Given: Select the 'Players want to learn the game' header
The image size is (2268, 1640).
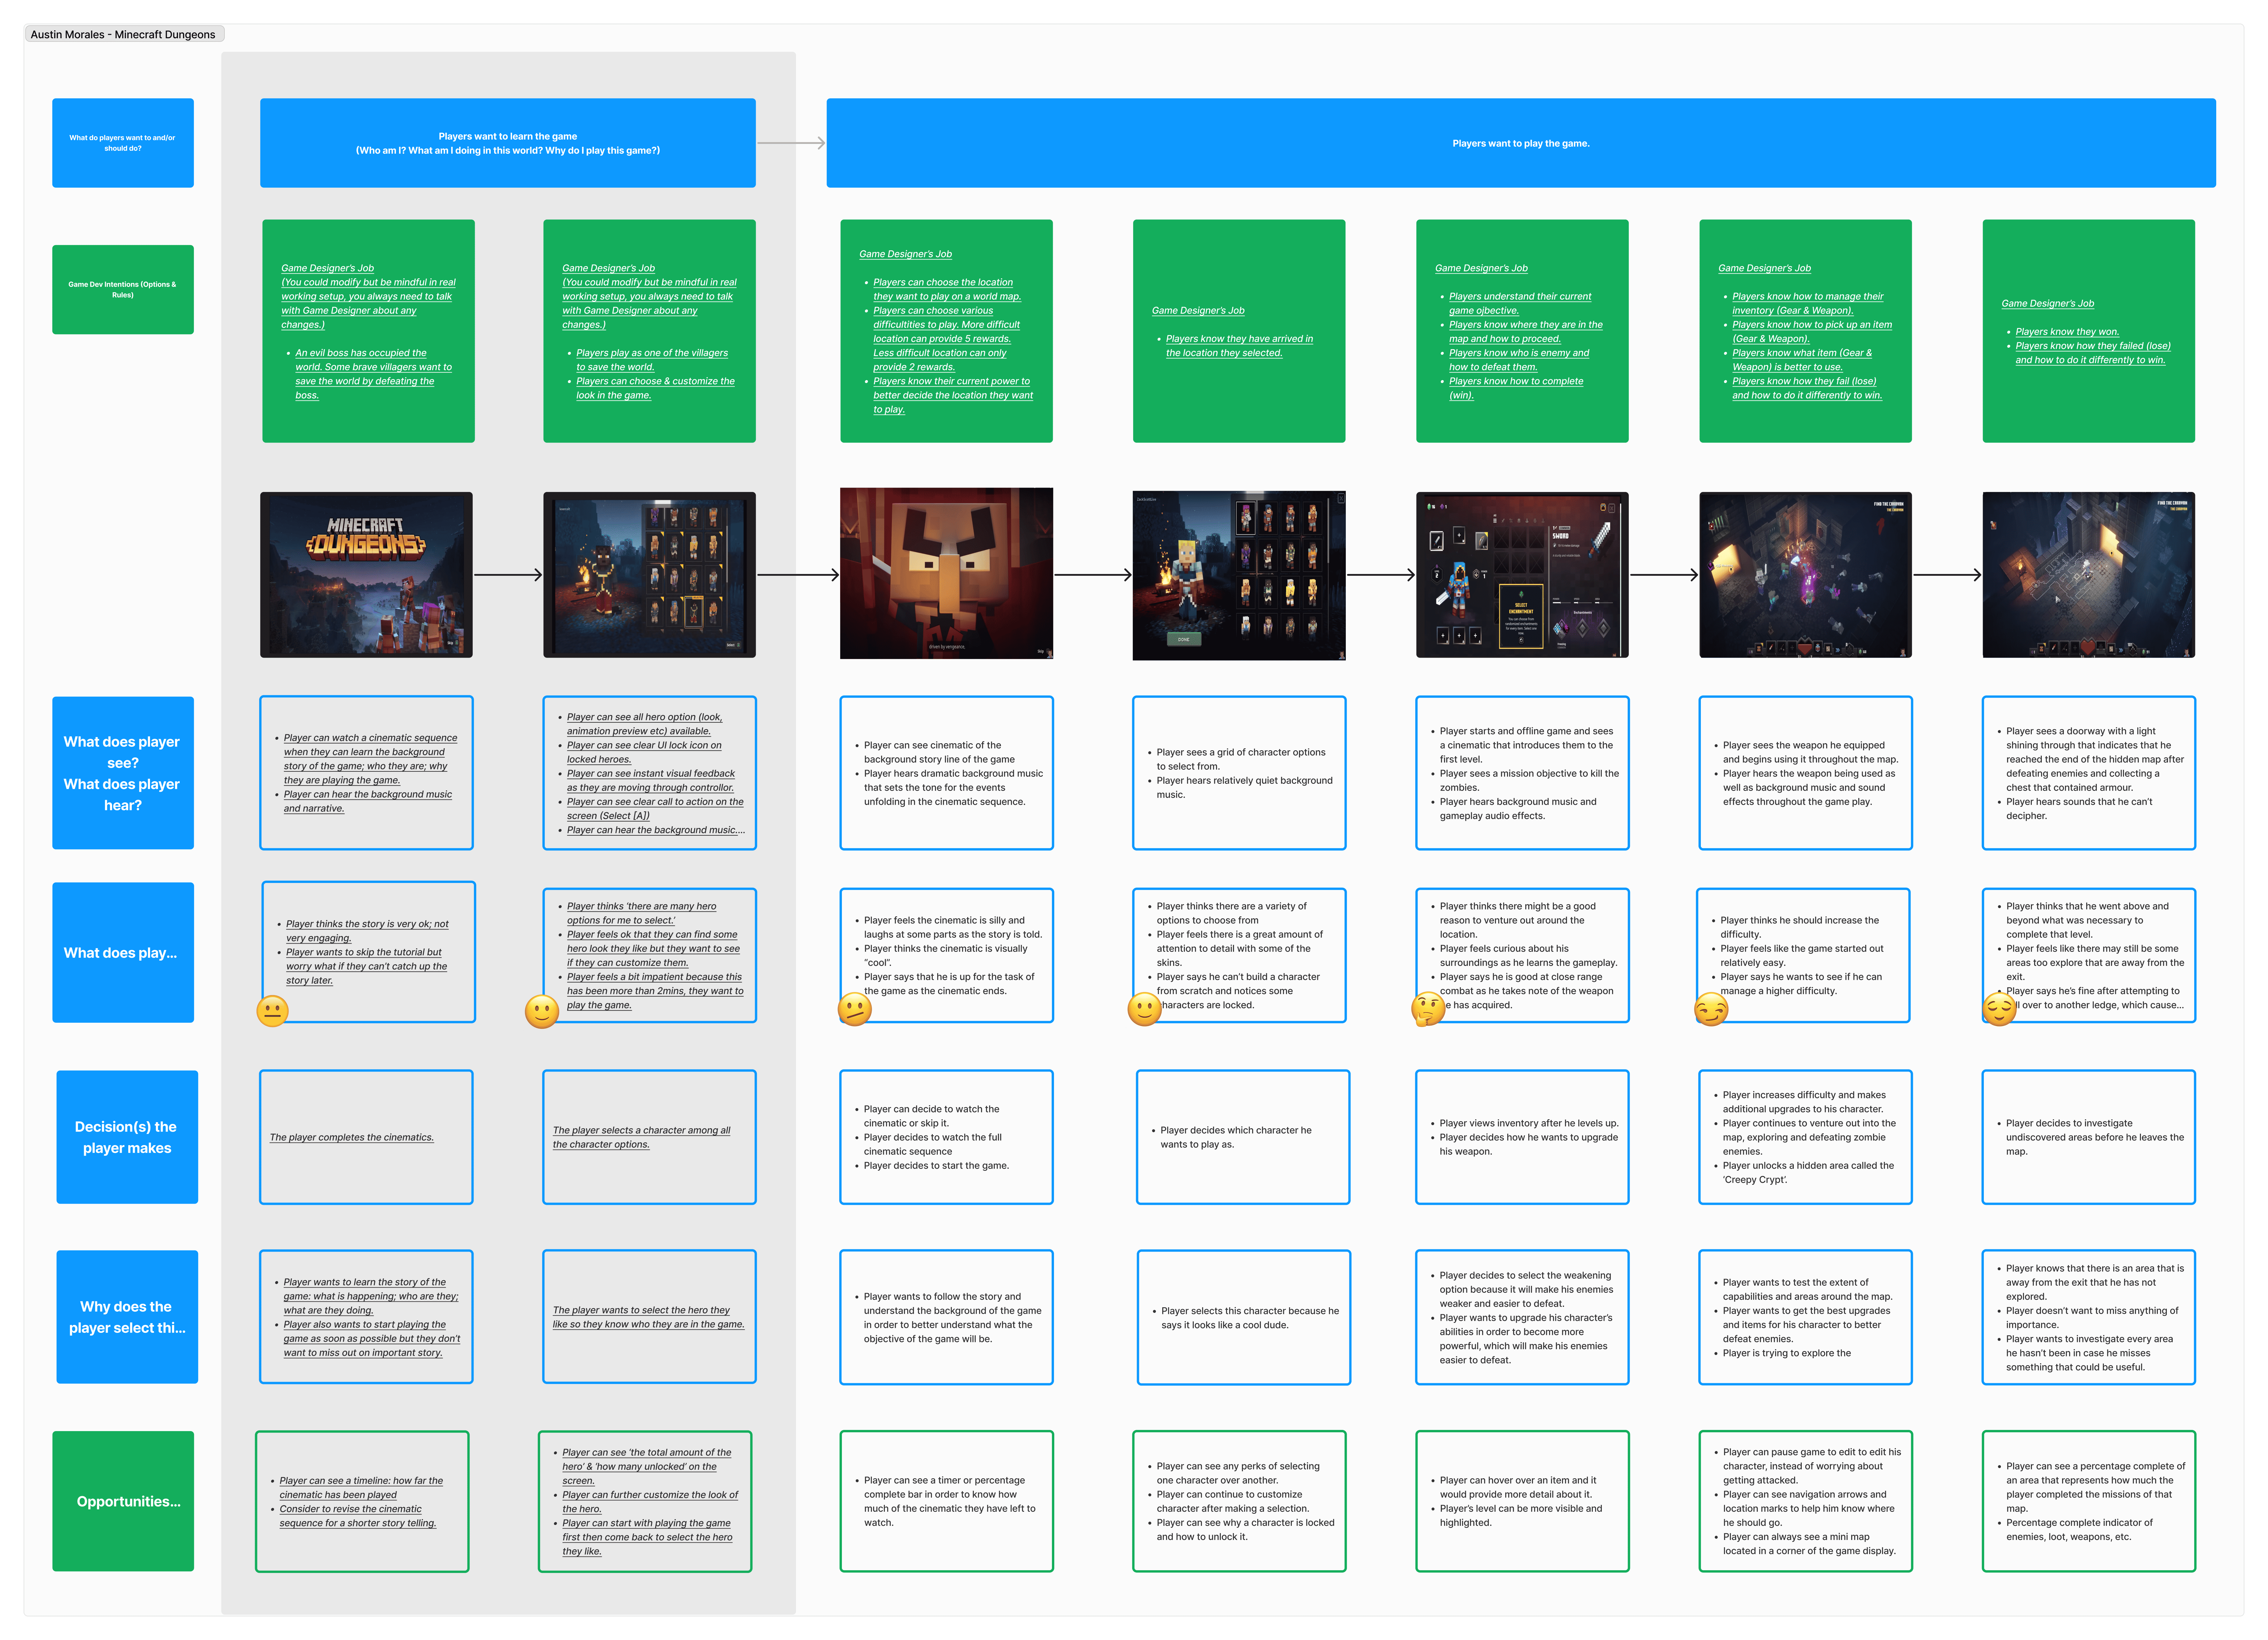Looking at the screenshot, I should (508, 143).
